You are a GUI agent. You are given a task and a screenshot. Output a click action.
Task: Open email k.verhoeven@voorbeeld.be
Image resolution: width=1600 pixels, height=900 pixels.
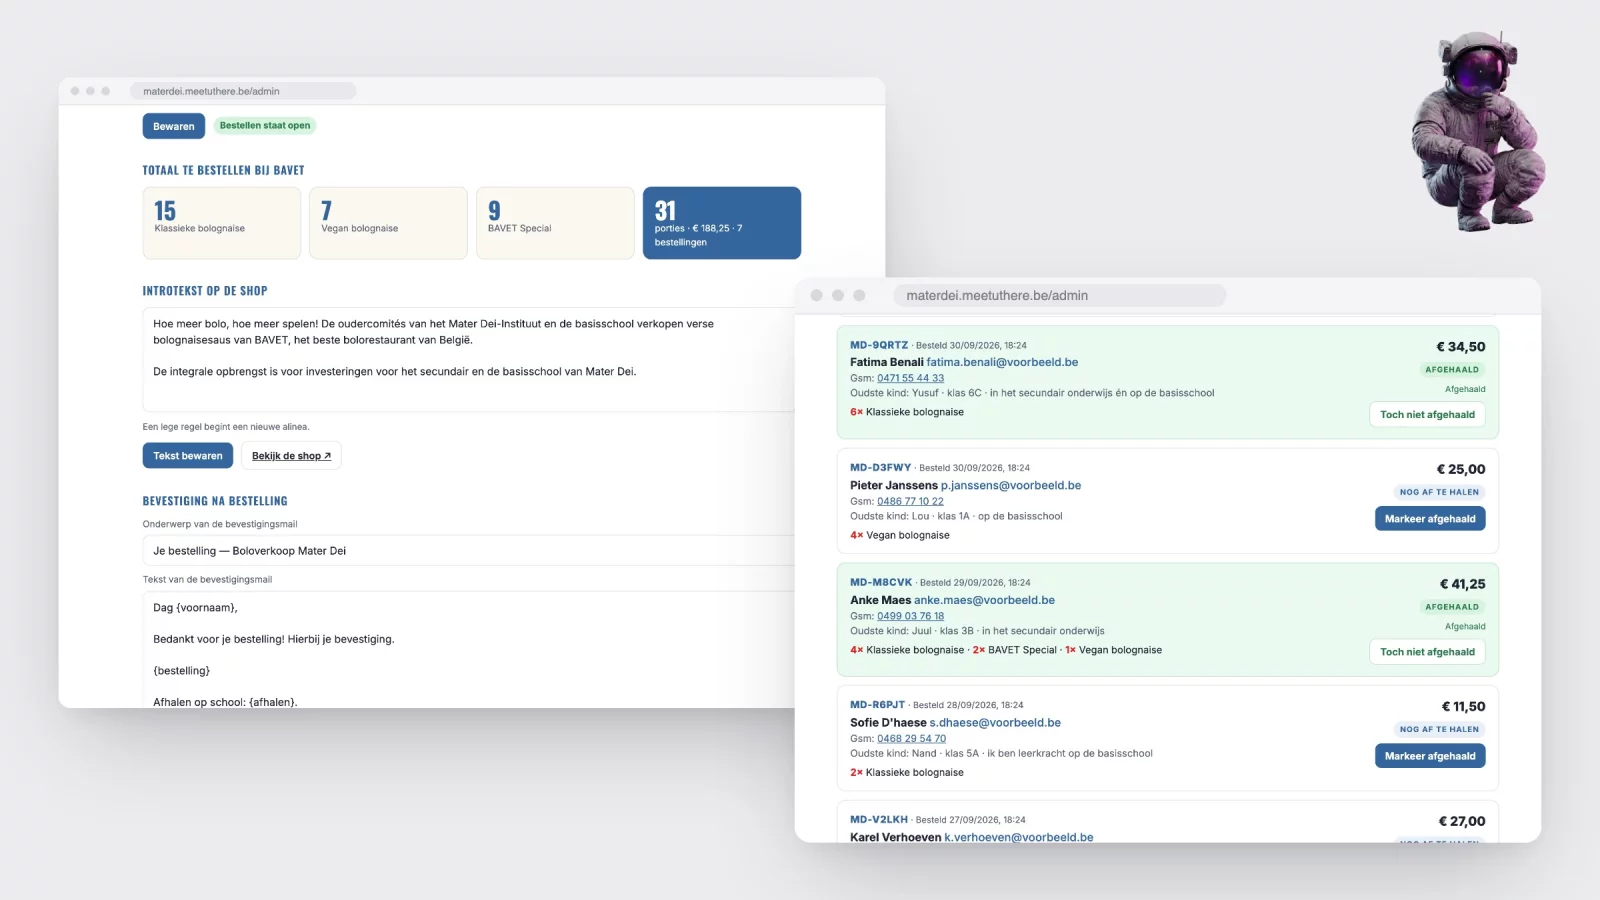tap(1019, 837)
